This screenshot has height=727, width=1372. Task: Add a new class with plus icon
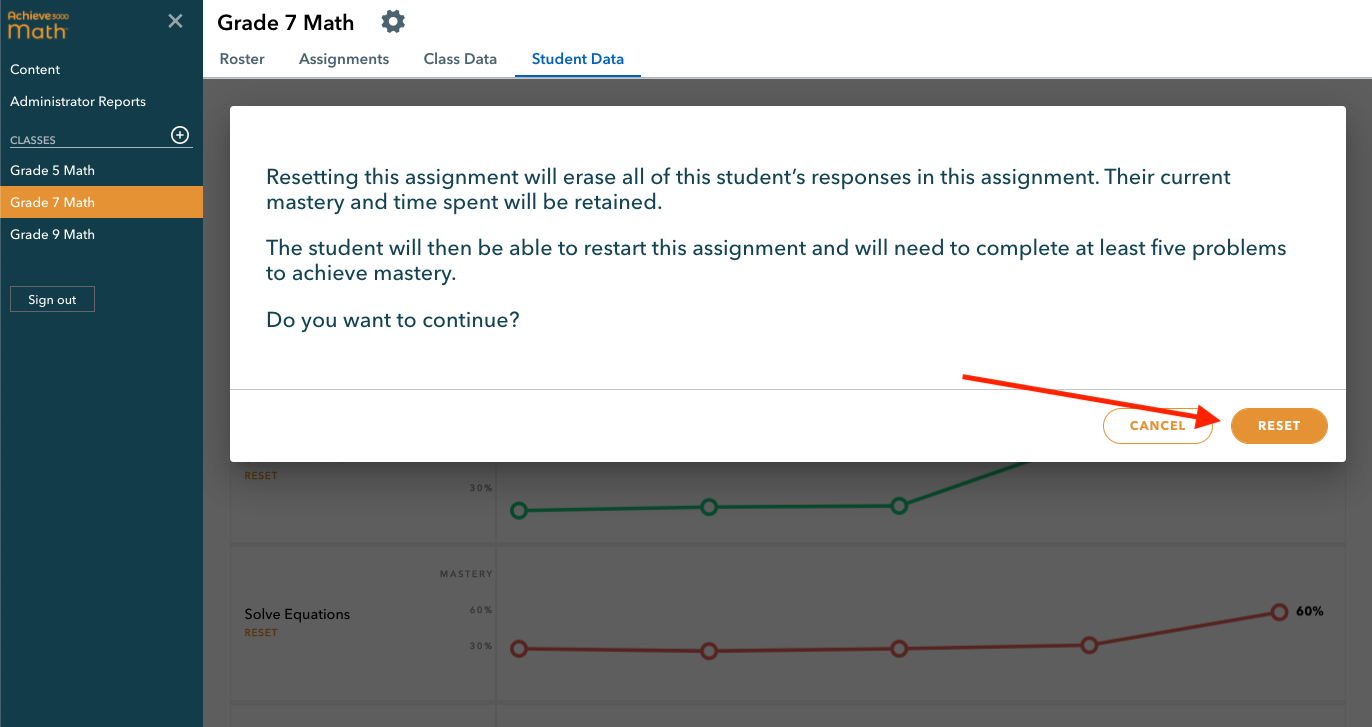coord(180,135)
